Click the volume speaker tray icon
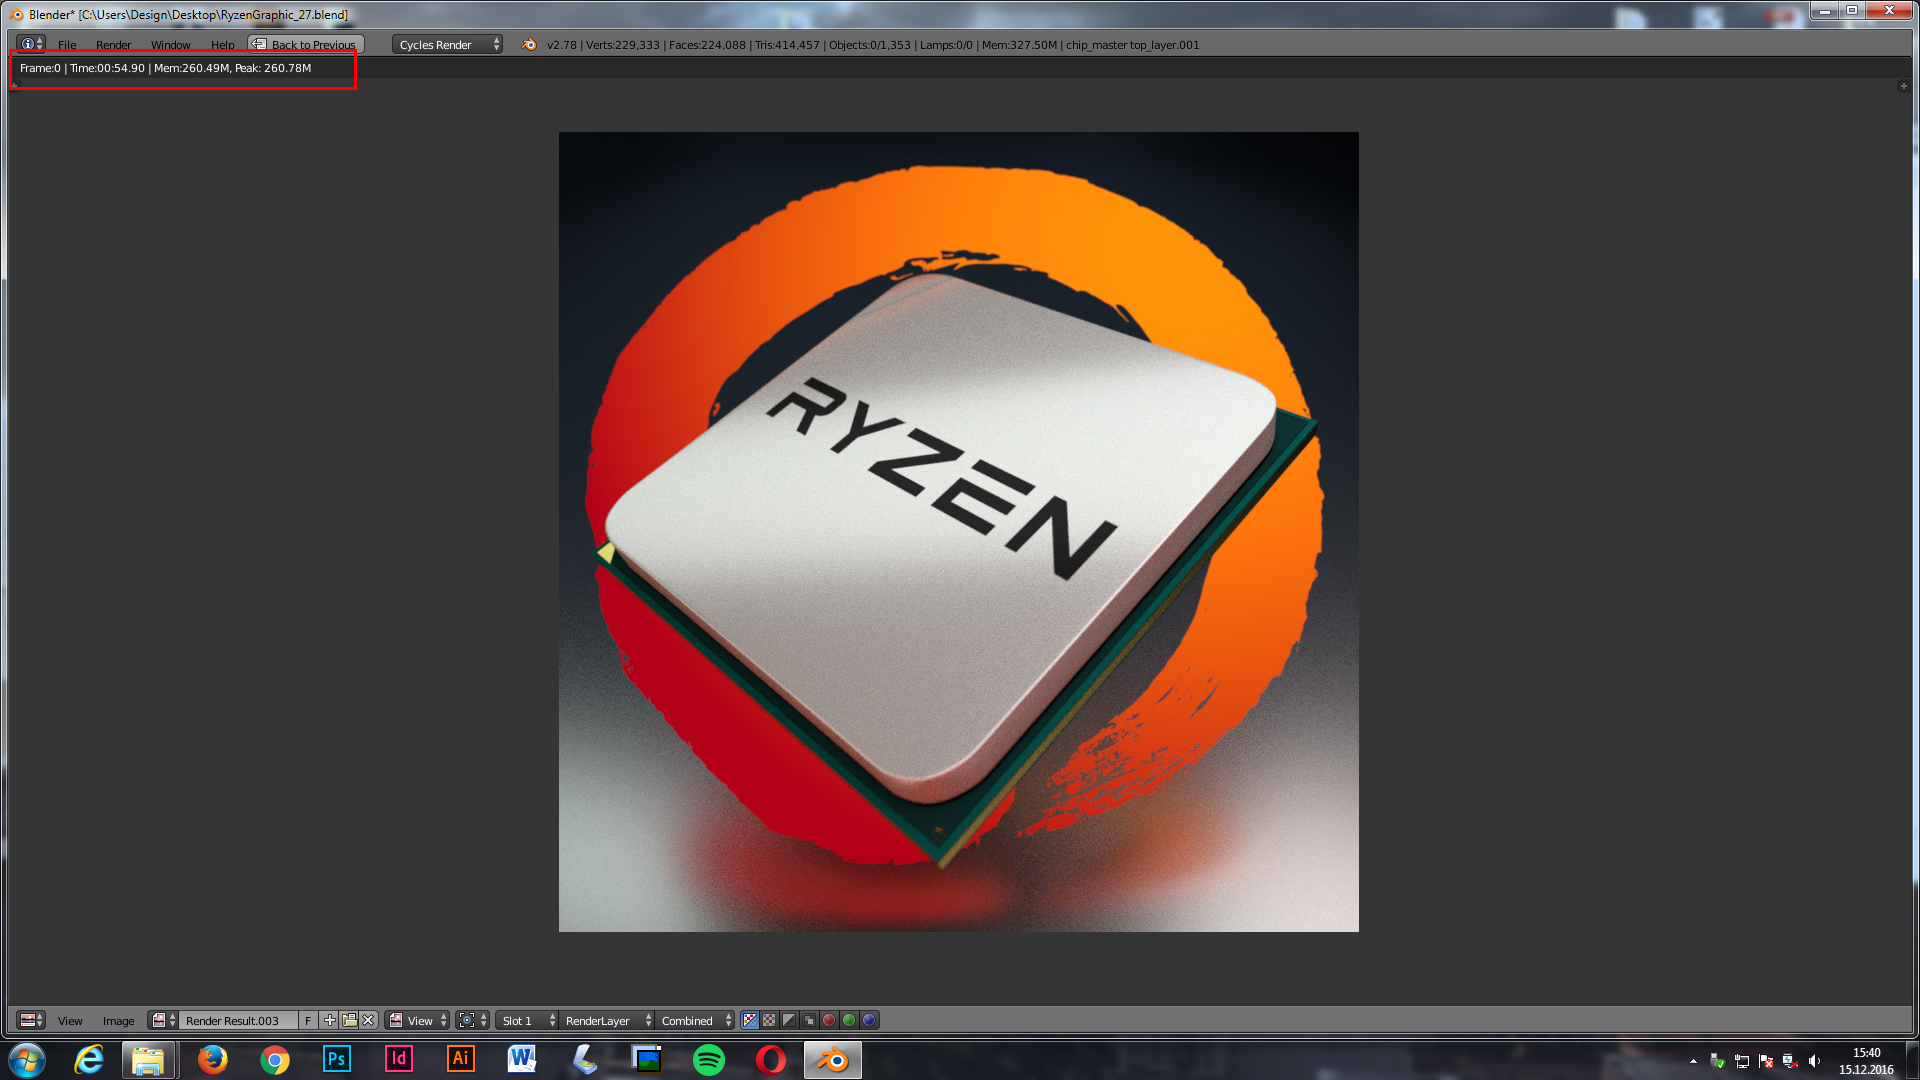 tap(1814, 1061)
